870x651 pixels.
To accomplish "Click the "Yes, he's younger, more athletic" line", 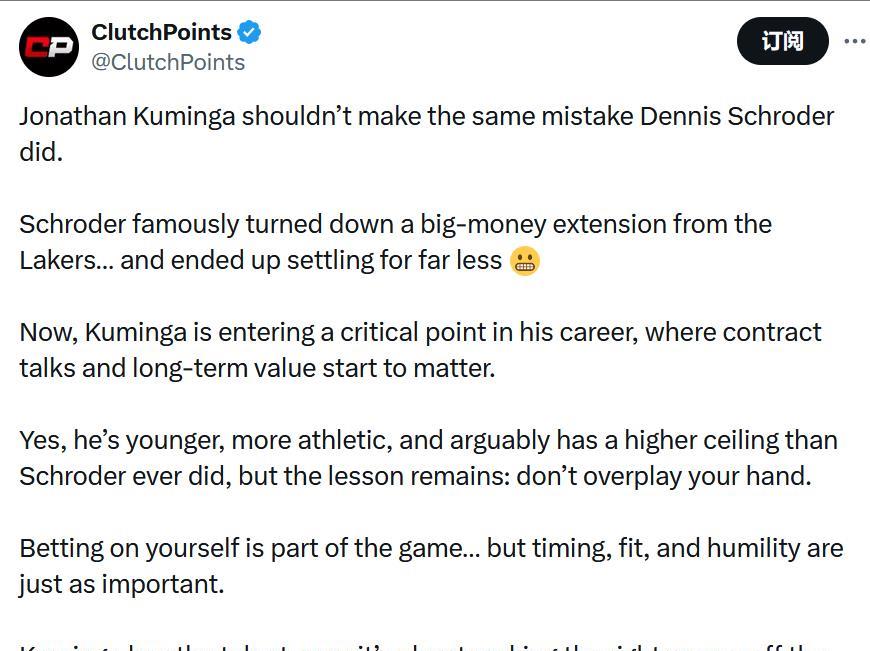I will point(428,440).
